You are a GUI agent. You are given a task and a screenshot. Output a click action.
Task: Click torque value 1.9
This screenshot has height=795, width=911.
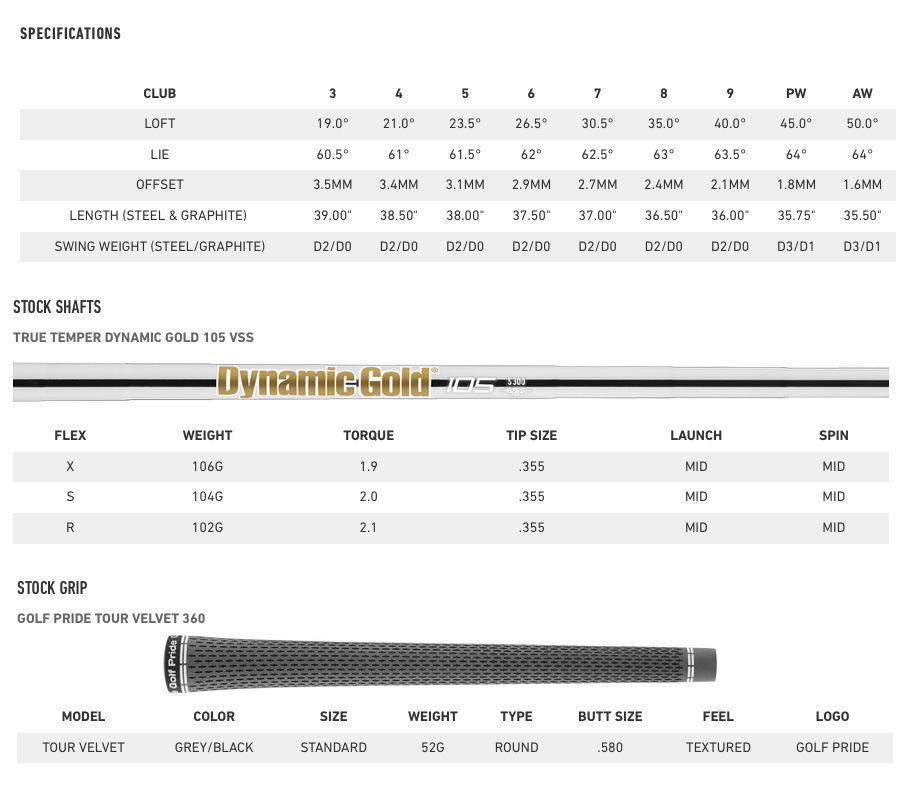[368, 467]
